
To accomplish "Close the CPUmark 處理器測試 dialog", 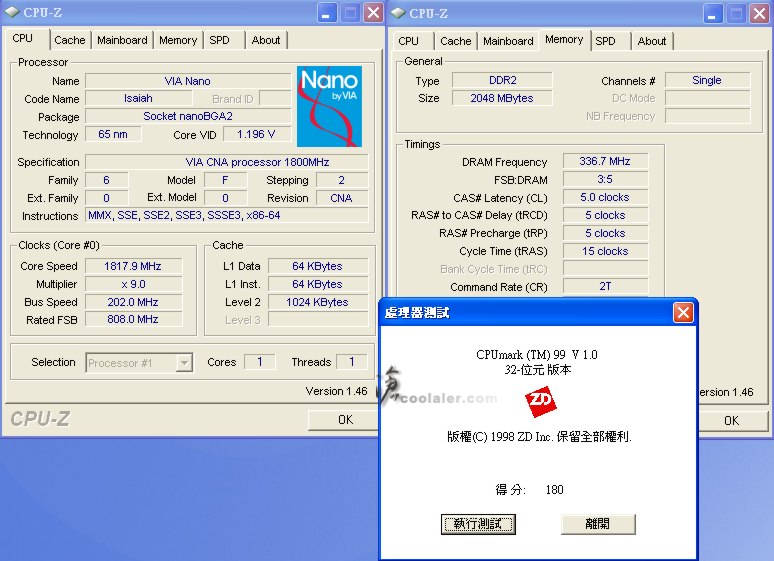I will (x=683, y=313).
